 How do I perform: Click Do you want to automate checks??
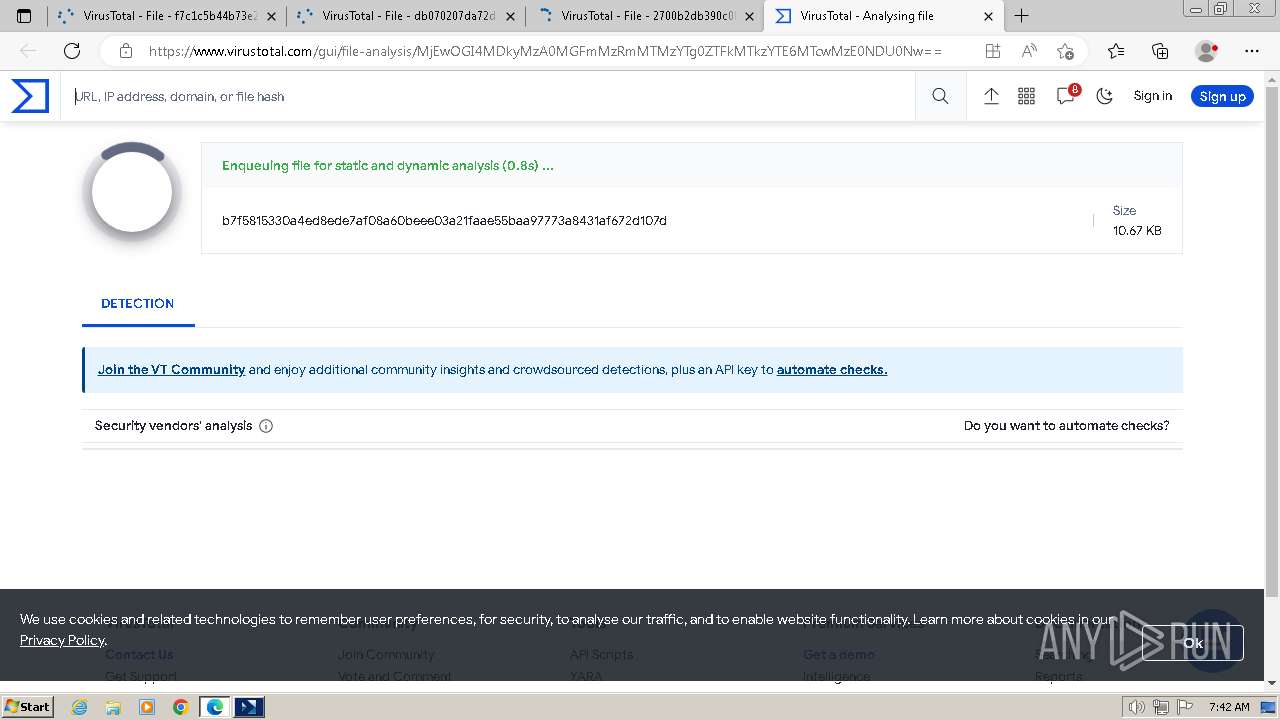point(1066,426)
